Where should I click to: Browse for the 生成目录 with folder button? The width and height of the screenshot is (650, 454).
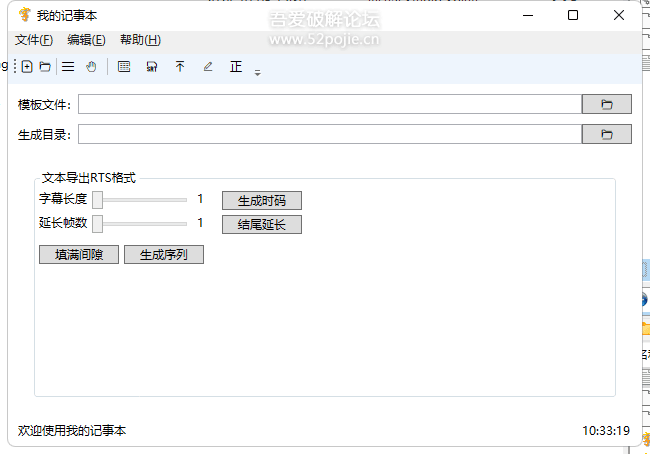pos(606,134)
